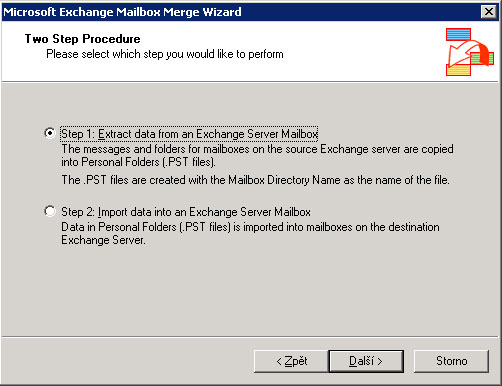Click the 'Step 2: Import data into an Exchange Server Mailbox' label
Screen dimensions: 502x386
pos(186,212)
